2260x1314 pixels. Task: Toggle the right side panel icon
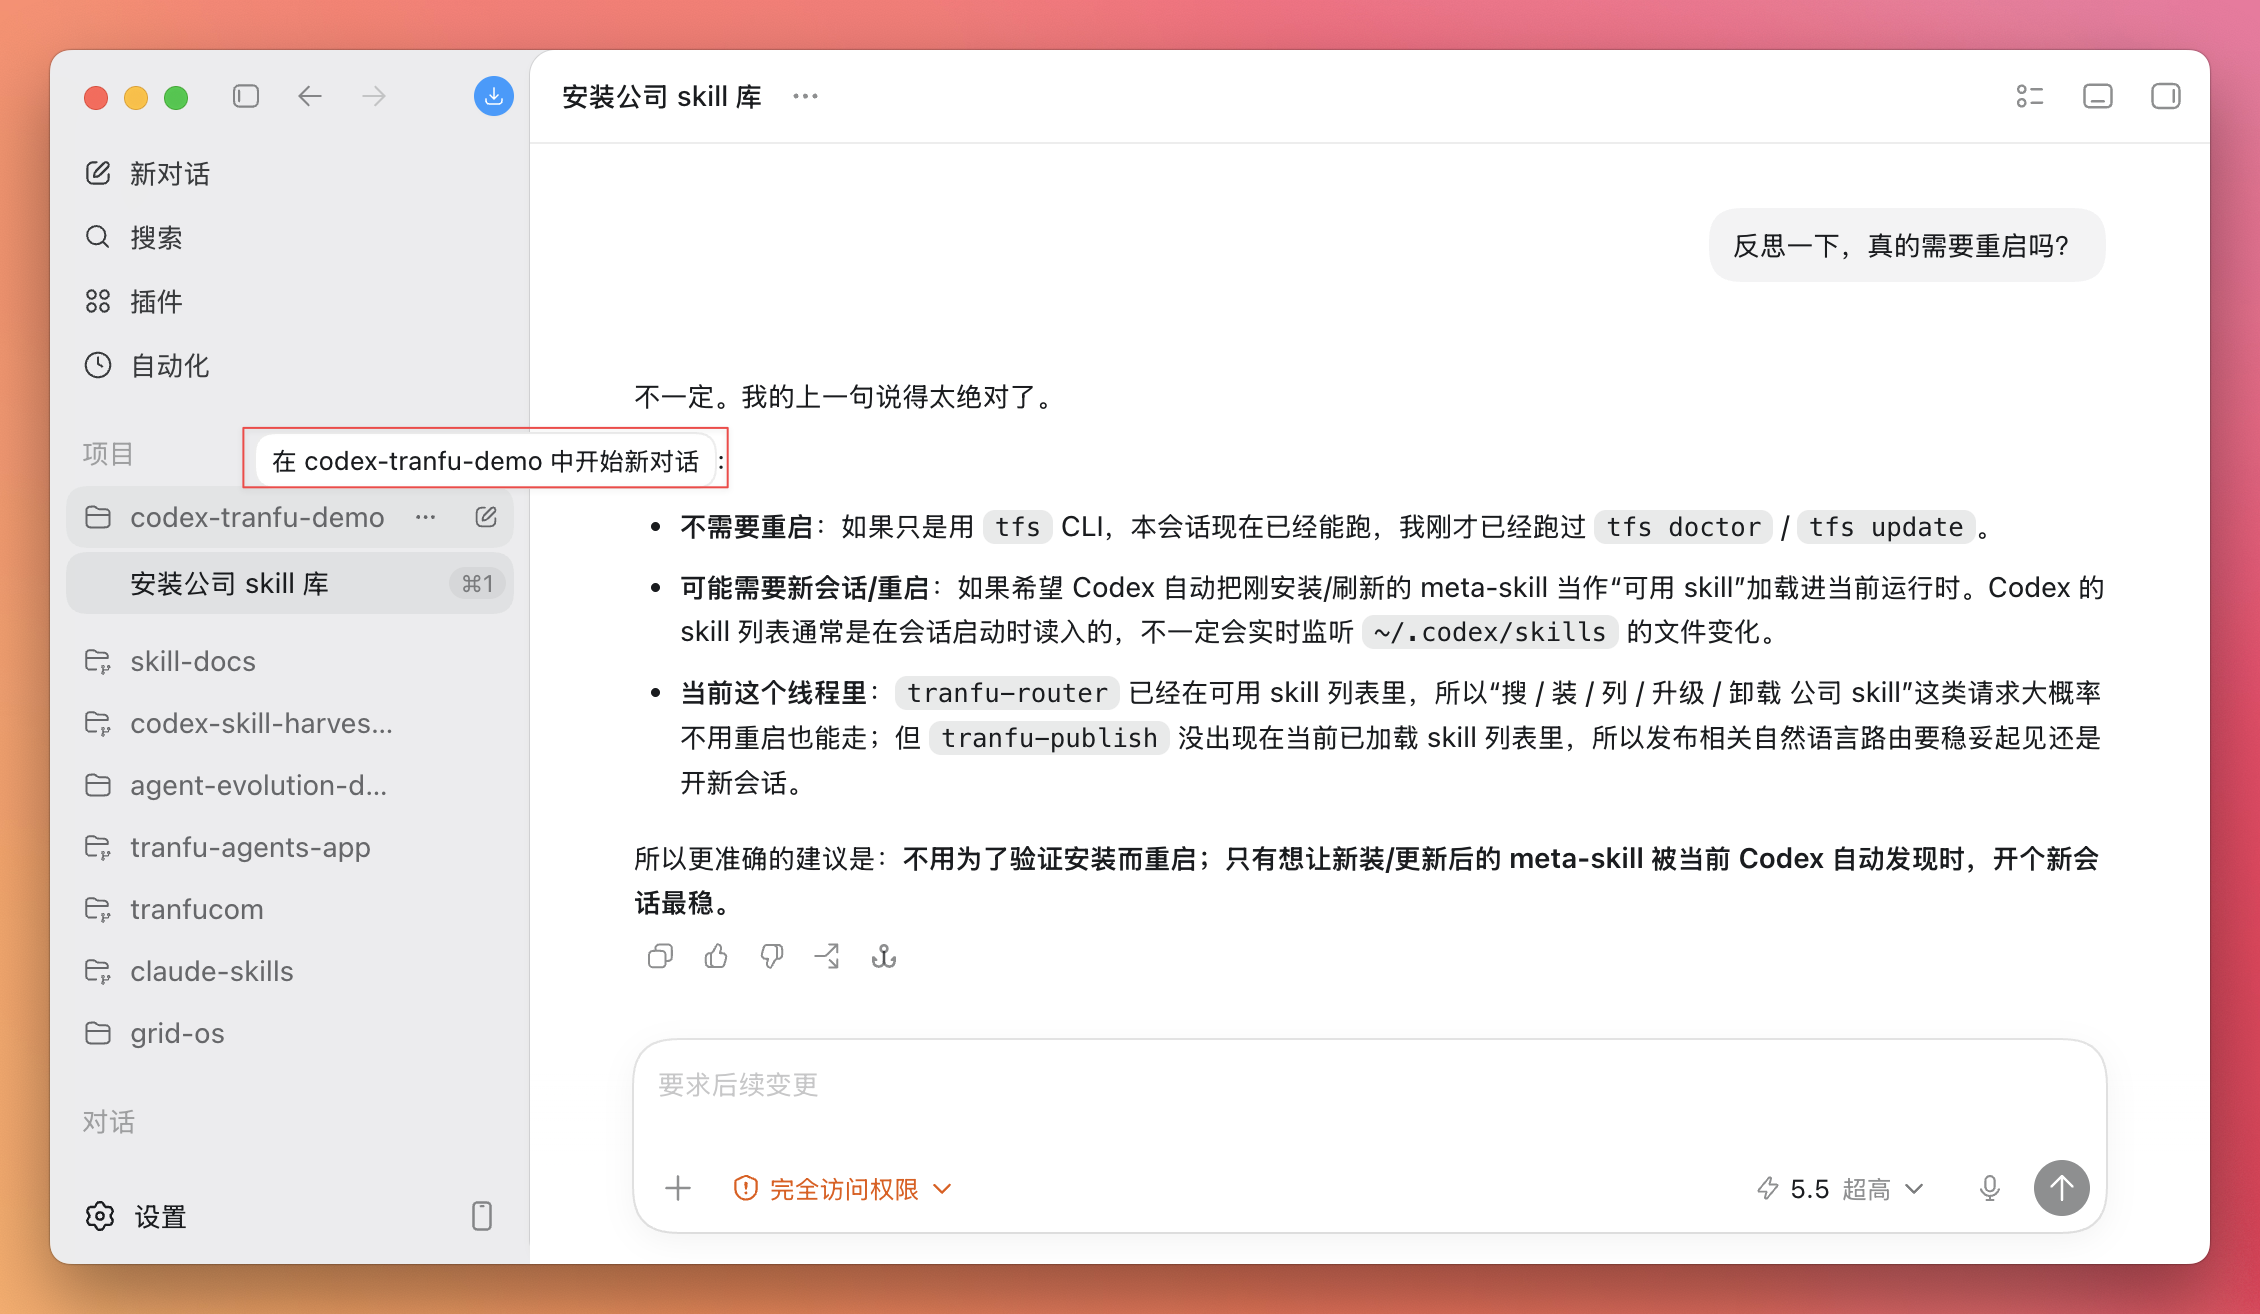(2166, 96)
